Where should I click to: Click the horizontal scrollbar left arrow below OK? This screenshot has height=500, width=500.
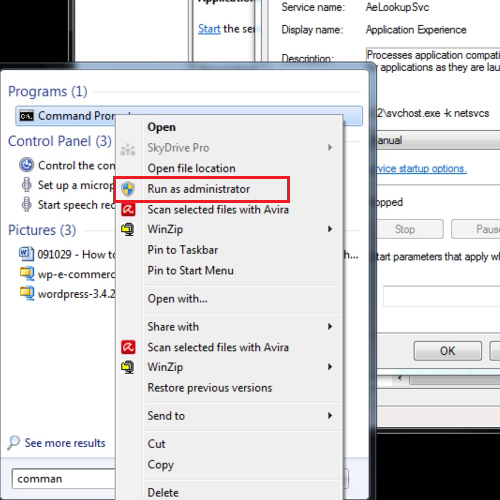(x=400, y=378)
